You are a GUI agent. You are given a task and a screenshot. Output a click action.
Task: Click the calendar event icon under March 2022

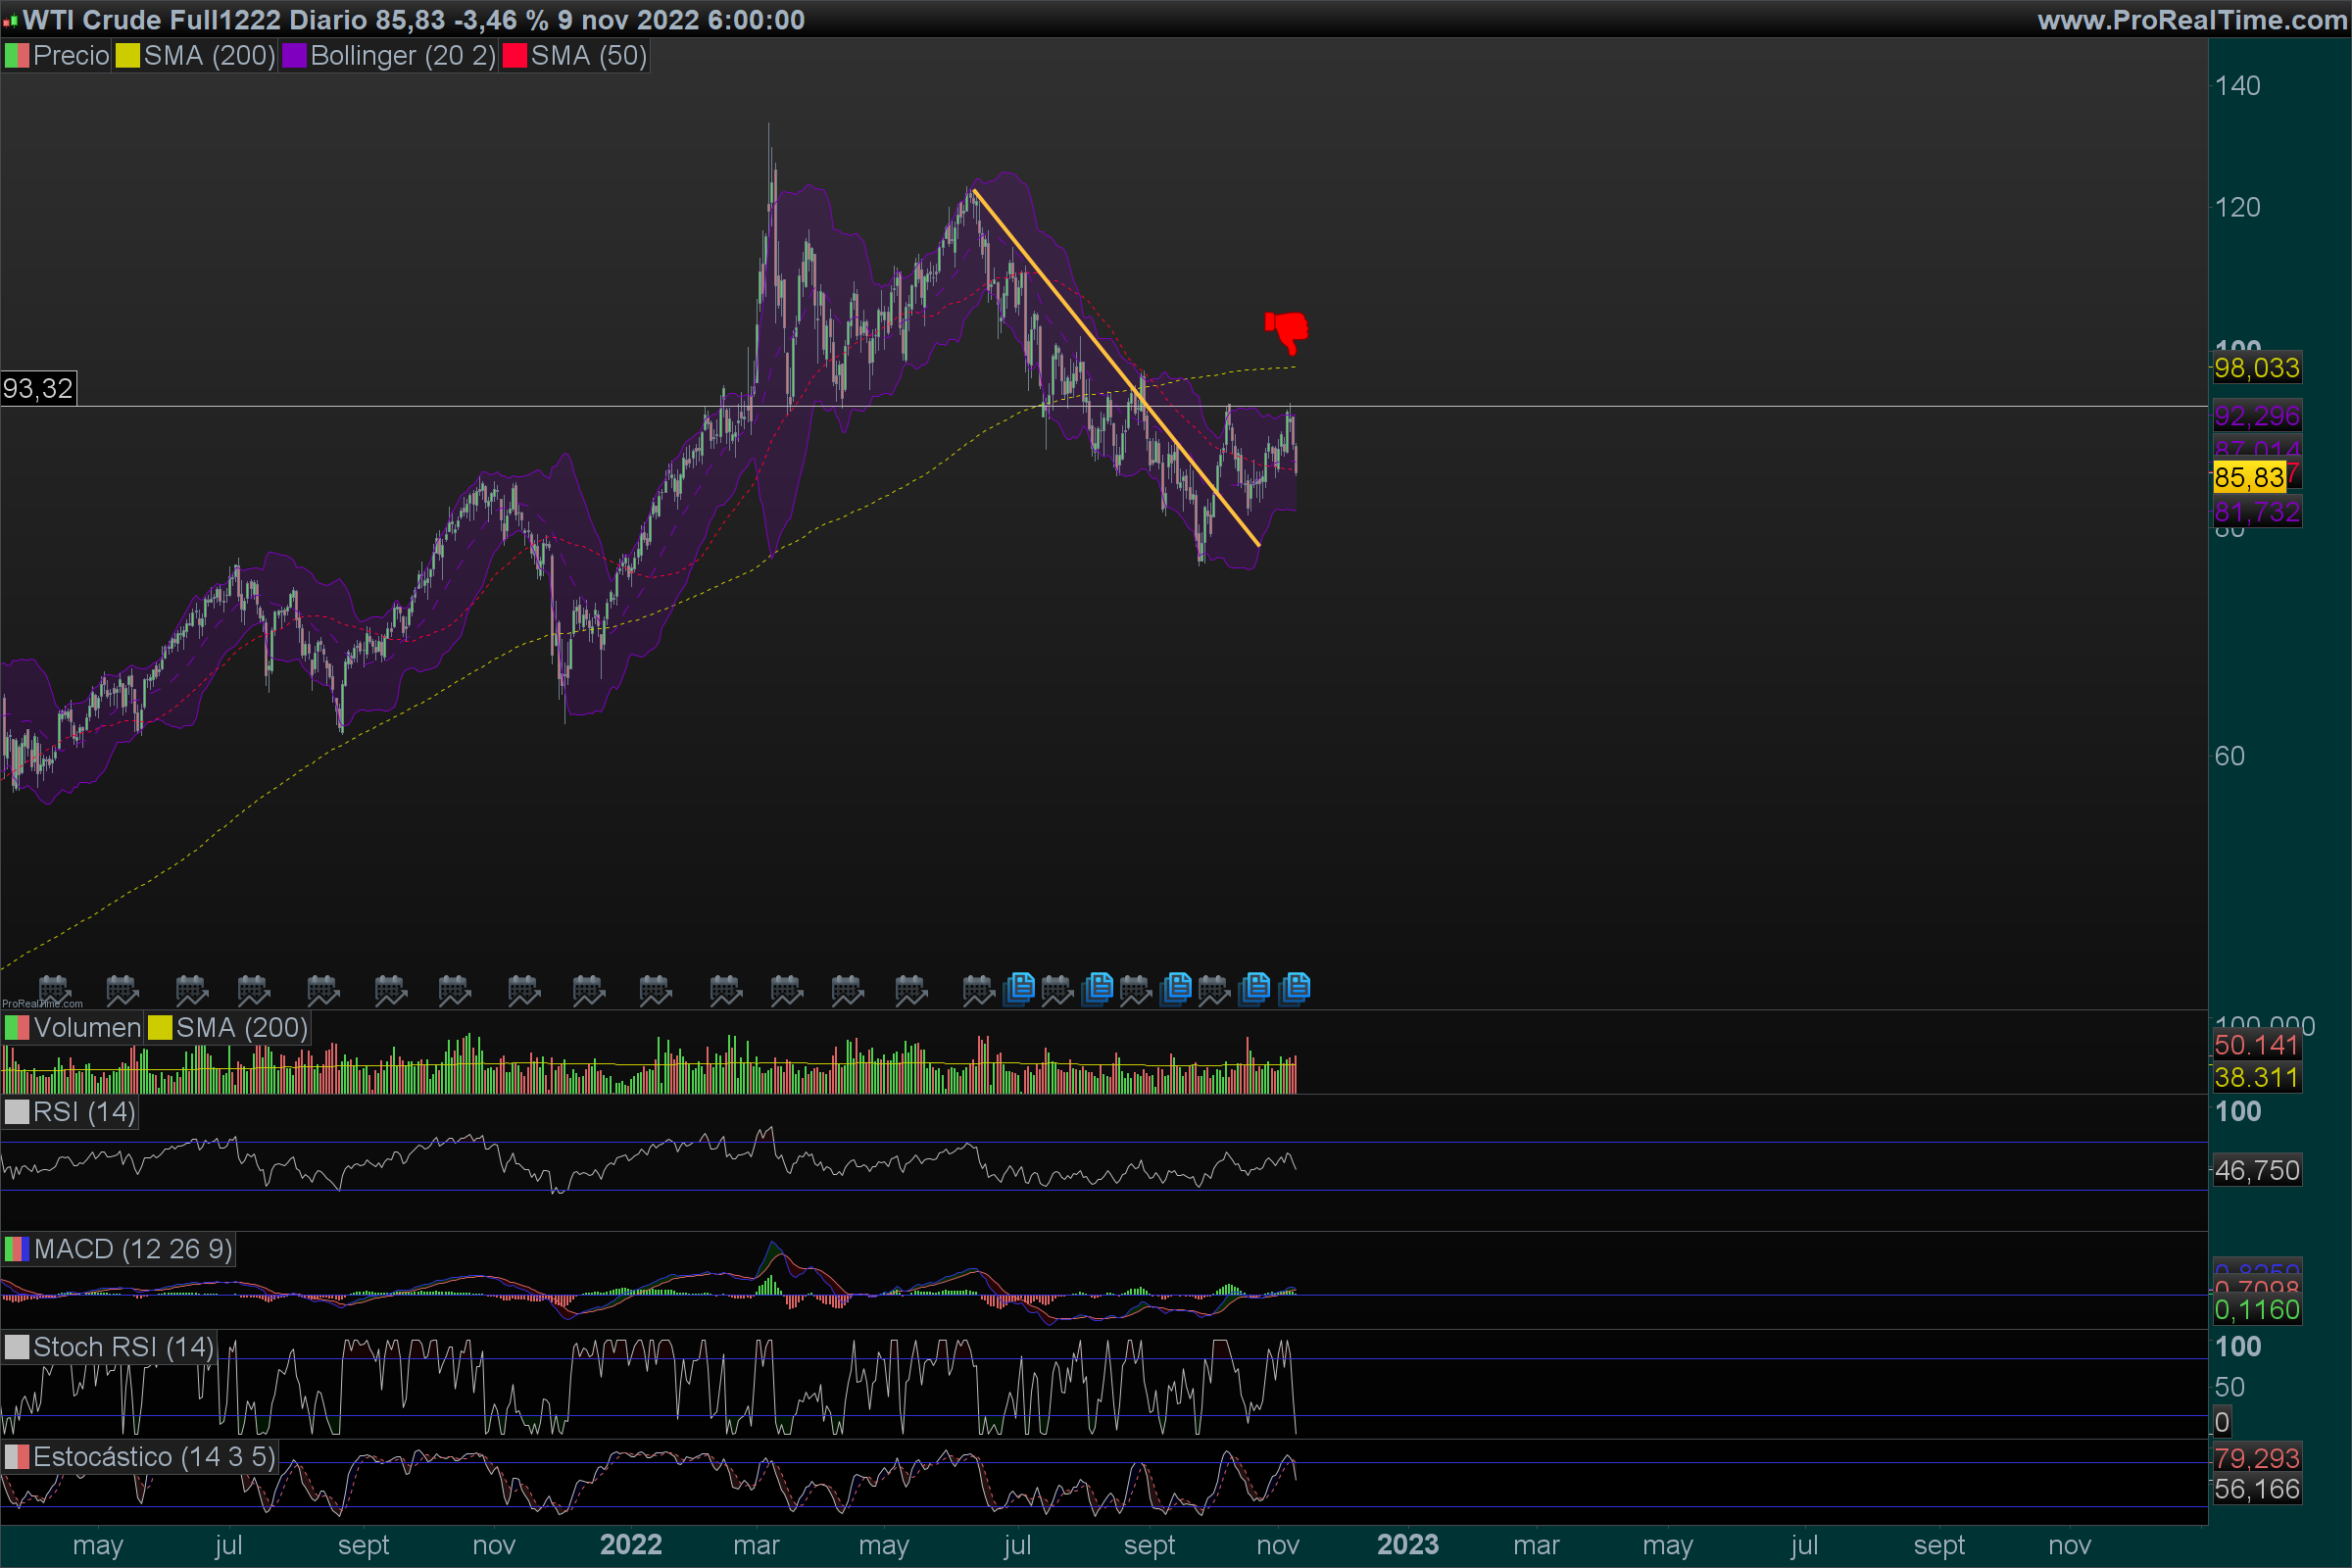tap(786, 991)
